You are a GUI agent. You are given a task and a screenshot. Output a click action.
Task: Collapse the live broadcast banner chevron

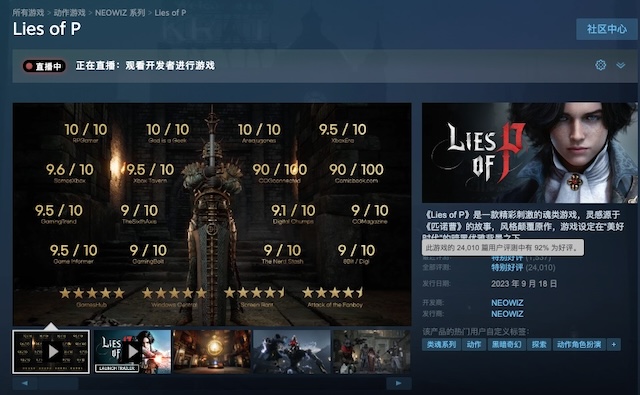[x=620, y=65]
